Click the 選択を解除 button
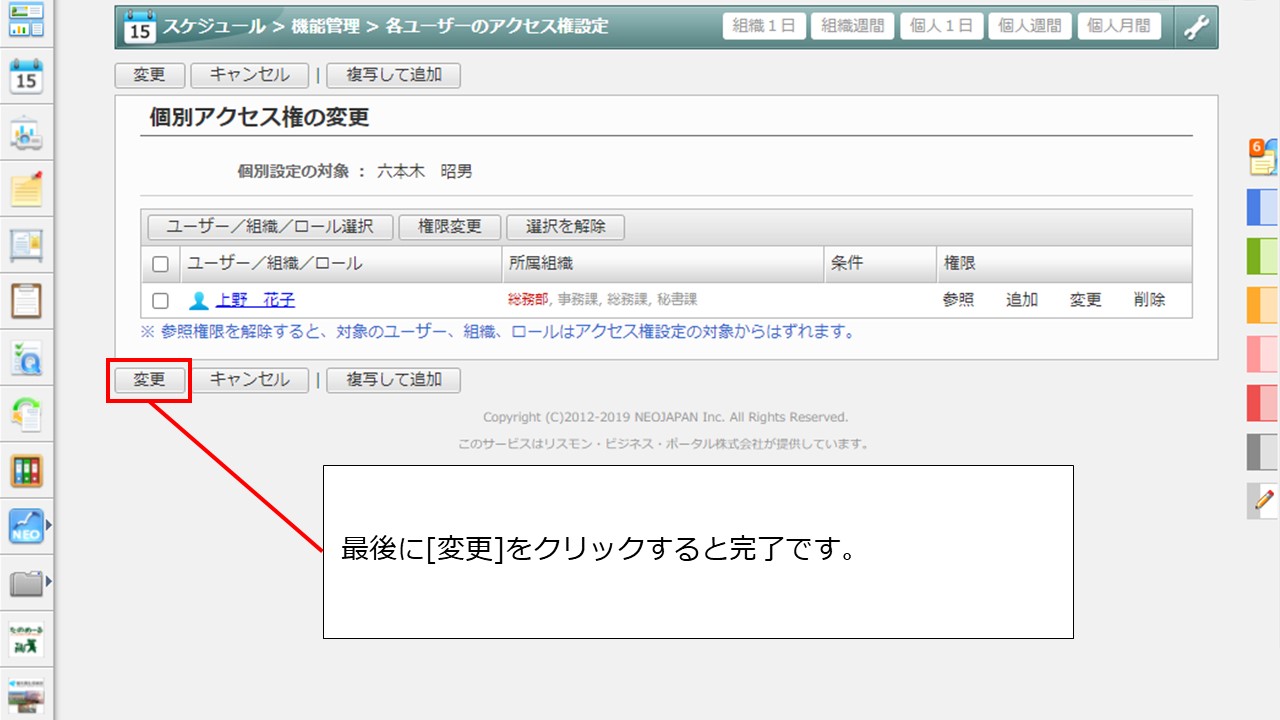The image size is (1280, 720). point(566,227)
